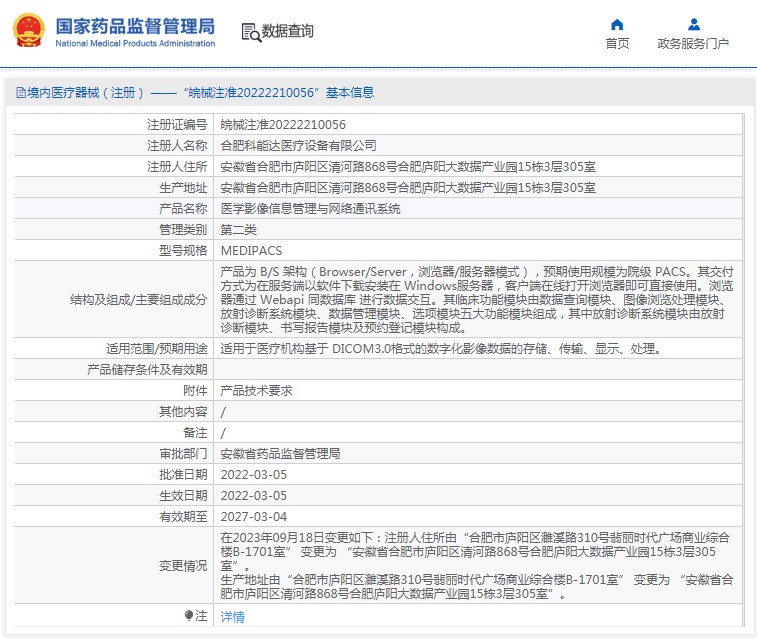The height and width of the screenshot is (639, 757).
Task: Click the 产品名称 label
Action: (183, 208)
